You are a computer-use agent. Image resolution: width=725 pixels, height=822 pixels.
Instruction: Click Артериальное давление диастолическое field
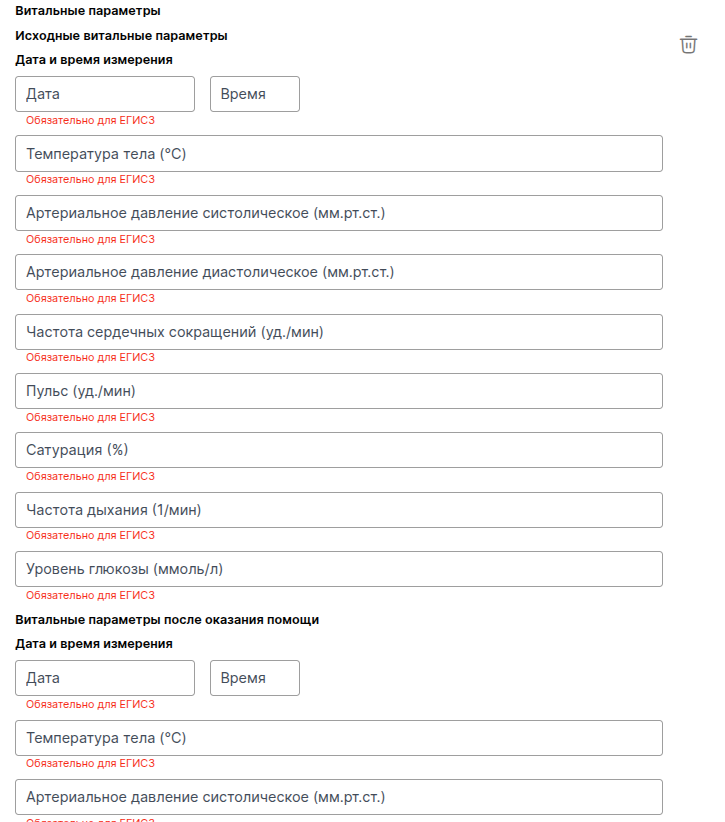click(339, 272)
